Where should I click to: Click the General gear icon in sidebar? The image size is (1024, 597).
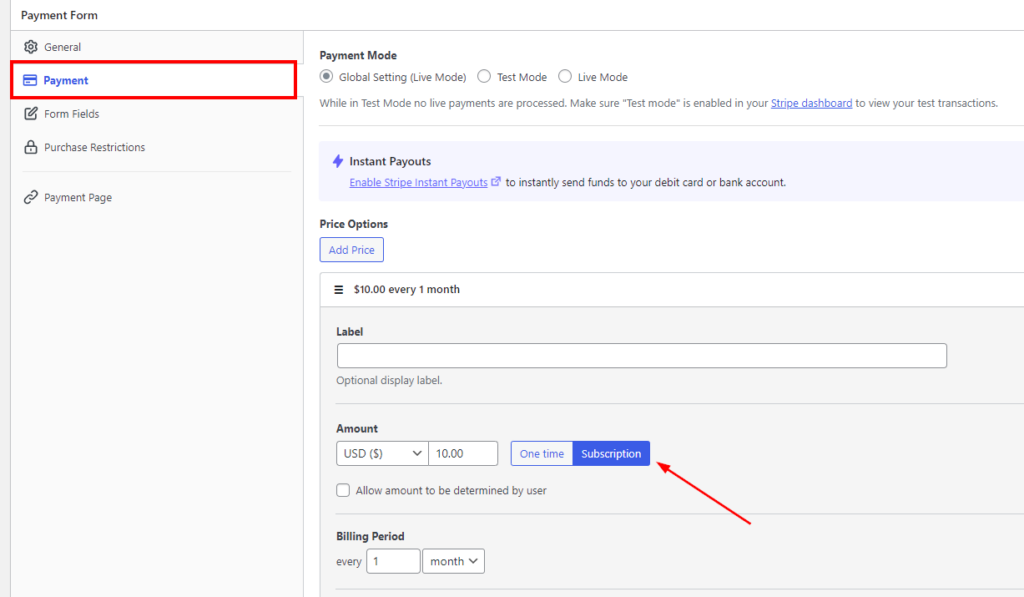(x=30, y=47)
